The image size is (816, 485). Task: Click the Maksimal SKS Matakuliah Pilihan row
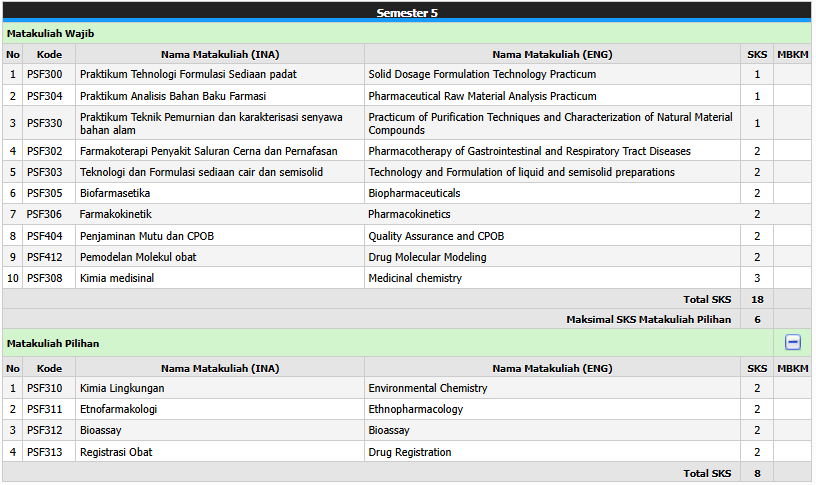(648, 320)
